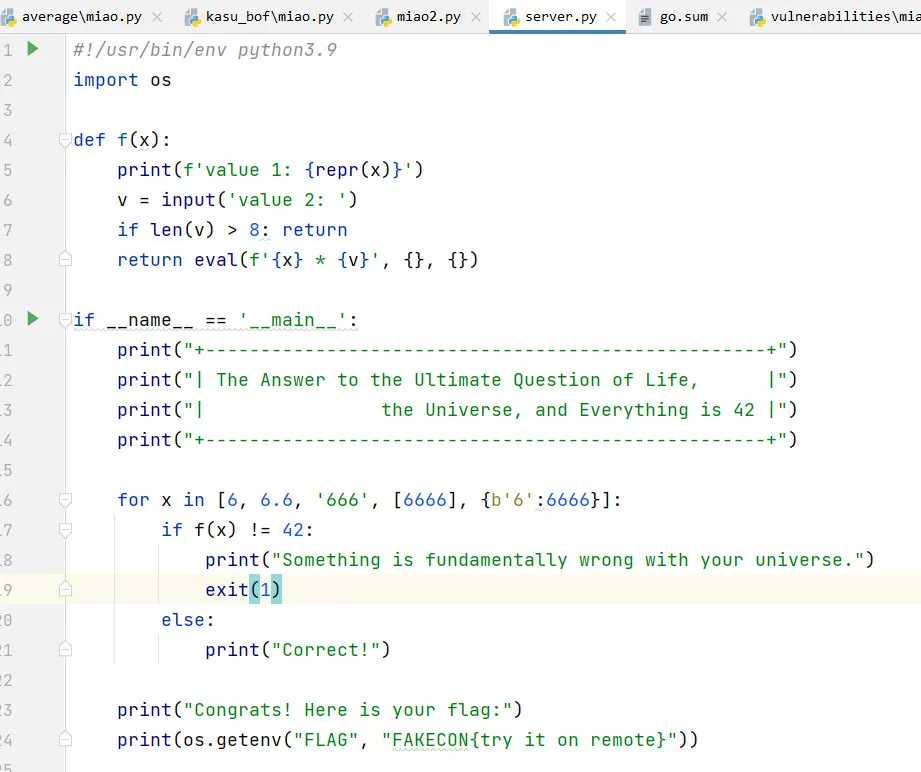Click the 'Universe, and Everything is 42' string
Viewport: 921px width, 772px height.
pos(486,410)
